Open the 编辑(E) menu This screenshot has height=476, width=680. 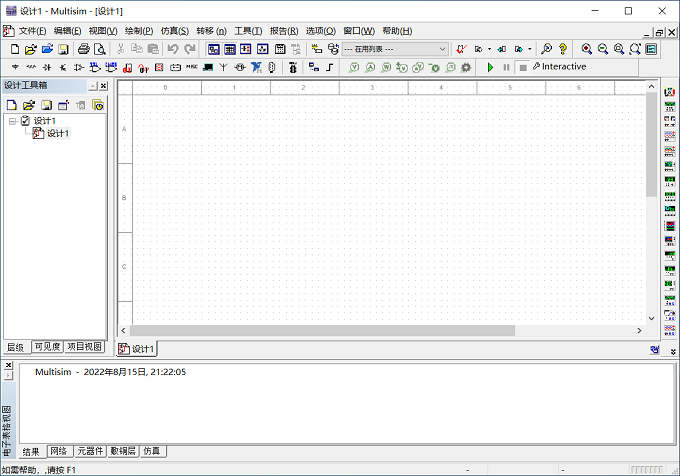click(x=68, y=31)
